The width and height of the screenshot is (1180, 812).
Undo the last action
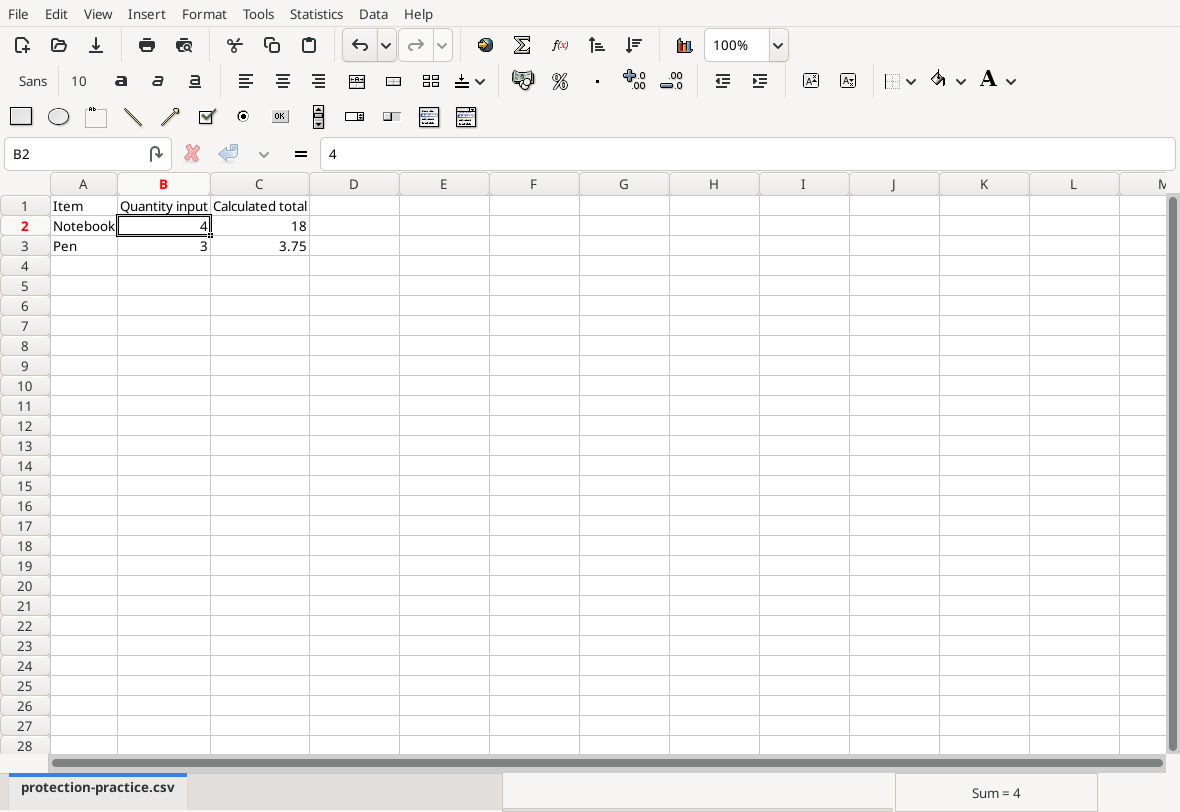pos(360,45)
